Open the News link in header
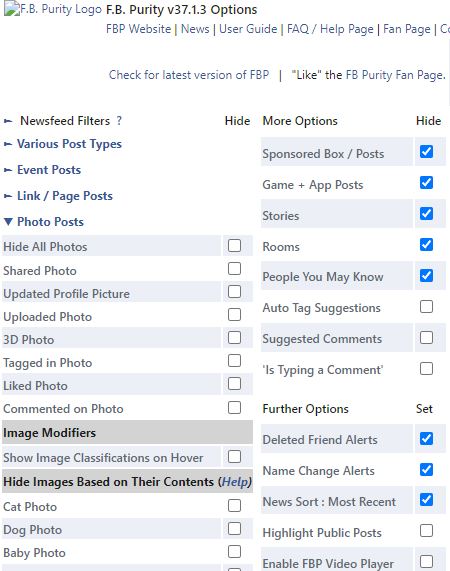450x571 pixels. click(x=195, y=29)
